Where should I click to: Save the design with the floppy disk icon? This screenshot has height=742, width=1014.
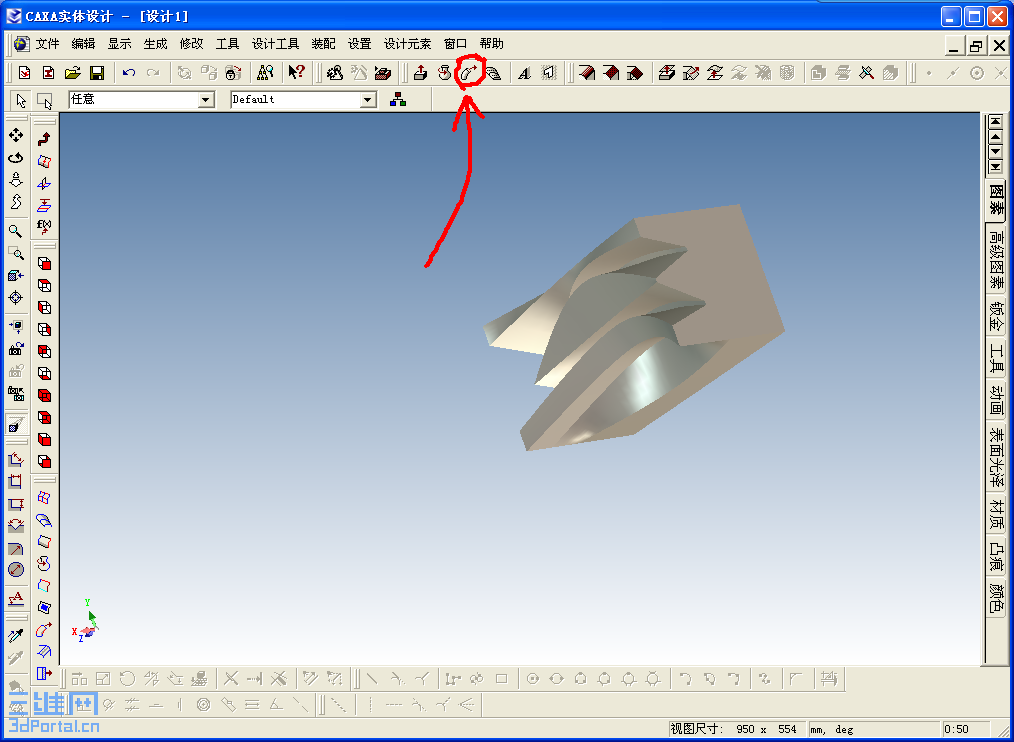pos(97,72)
